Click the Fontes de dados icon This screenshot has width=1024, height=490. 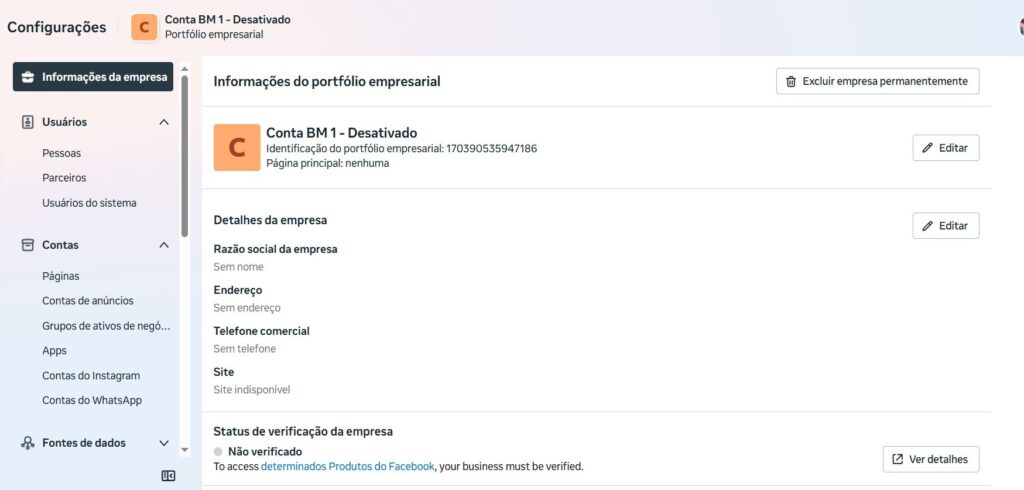tap(28, 443)
